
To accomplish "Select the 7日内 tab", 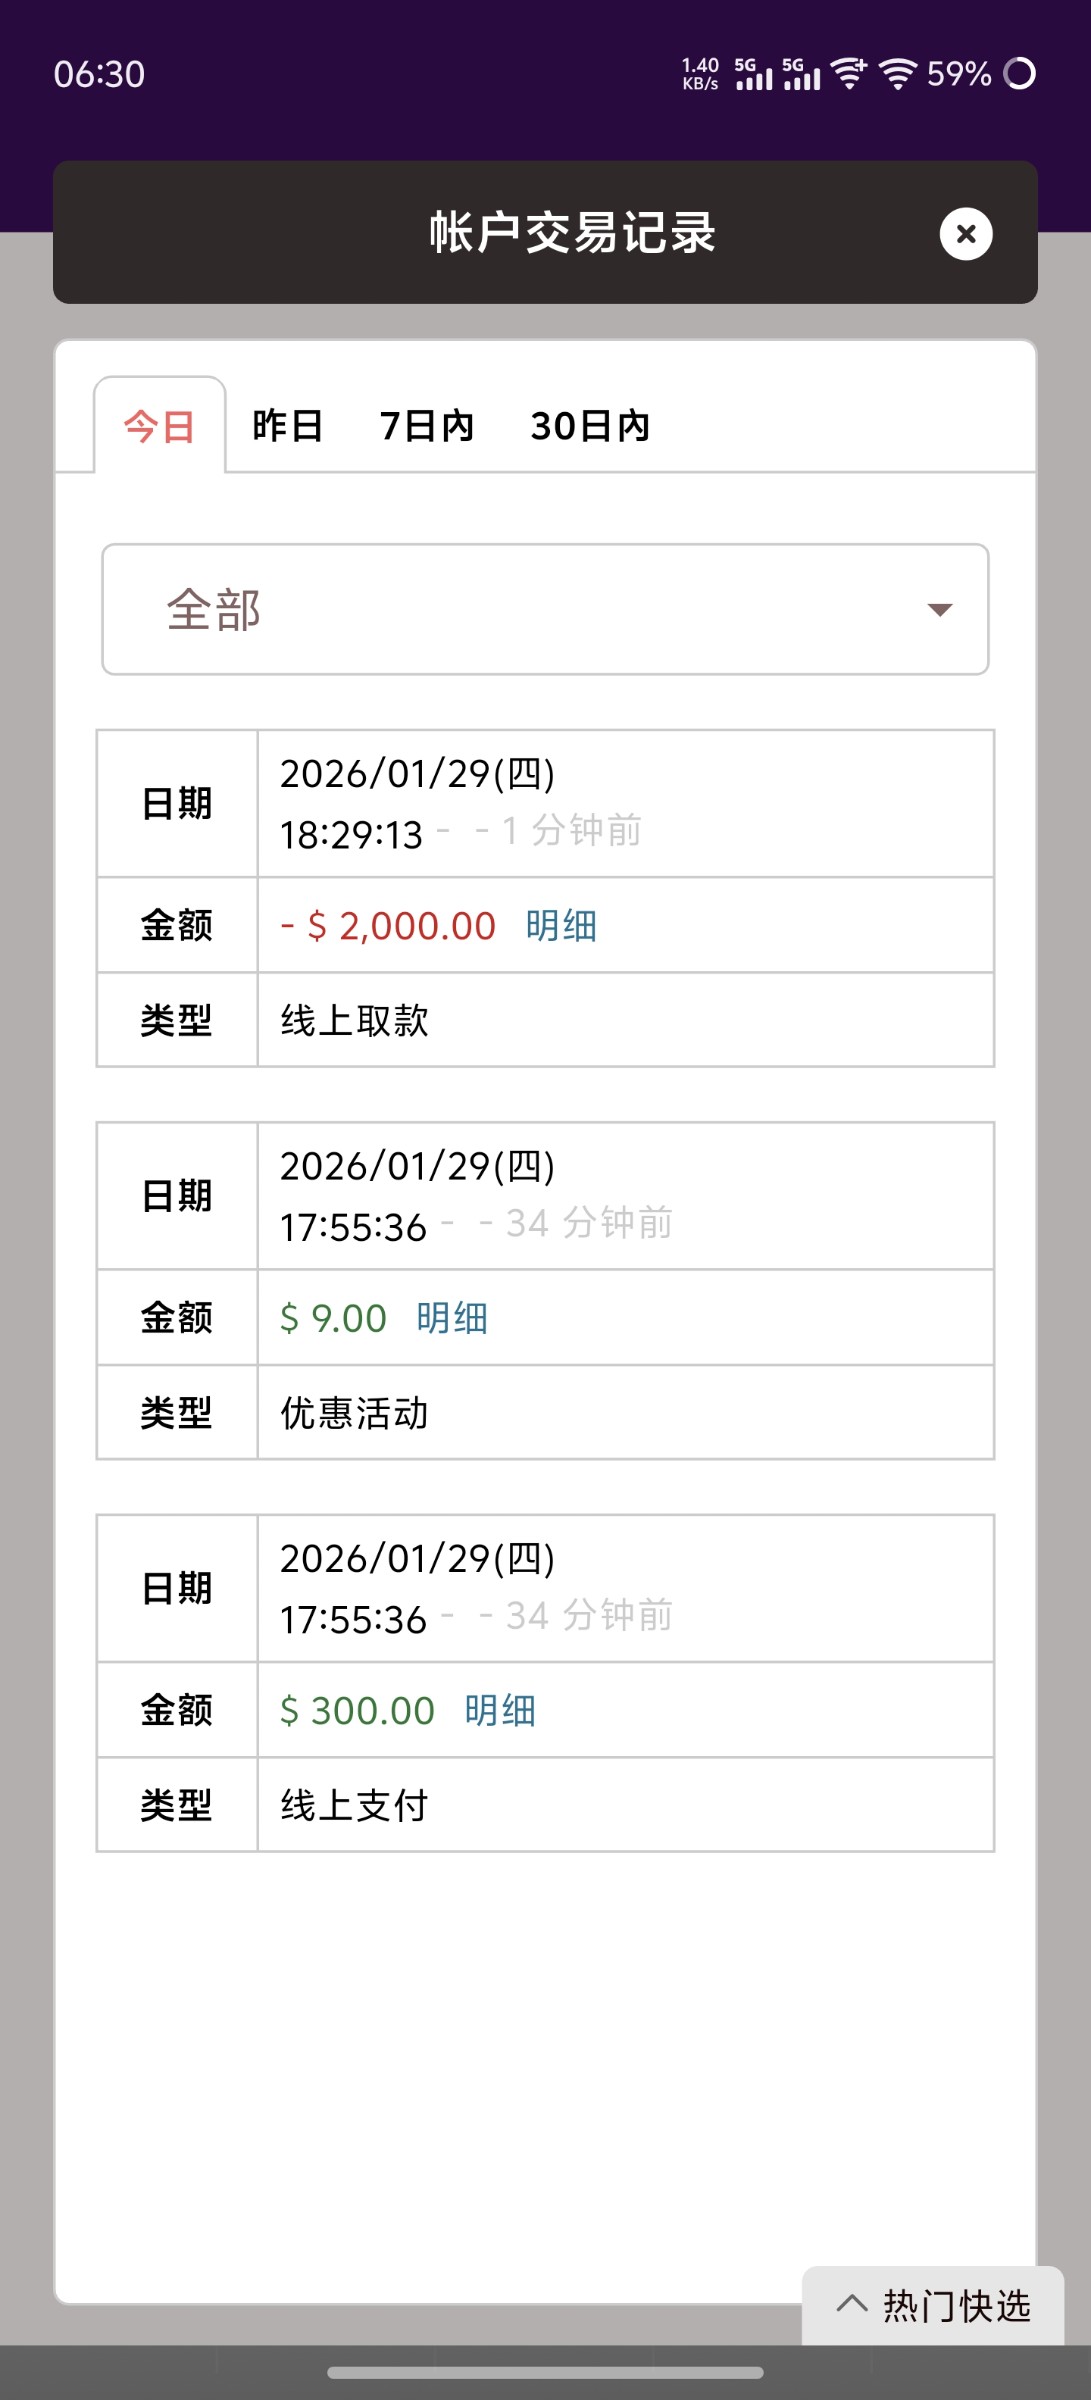I will click(x=427, y=427).
